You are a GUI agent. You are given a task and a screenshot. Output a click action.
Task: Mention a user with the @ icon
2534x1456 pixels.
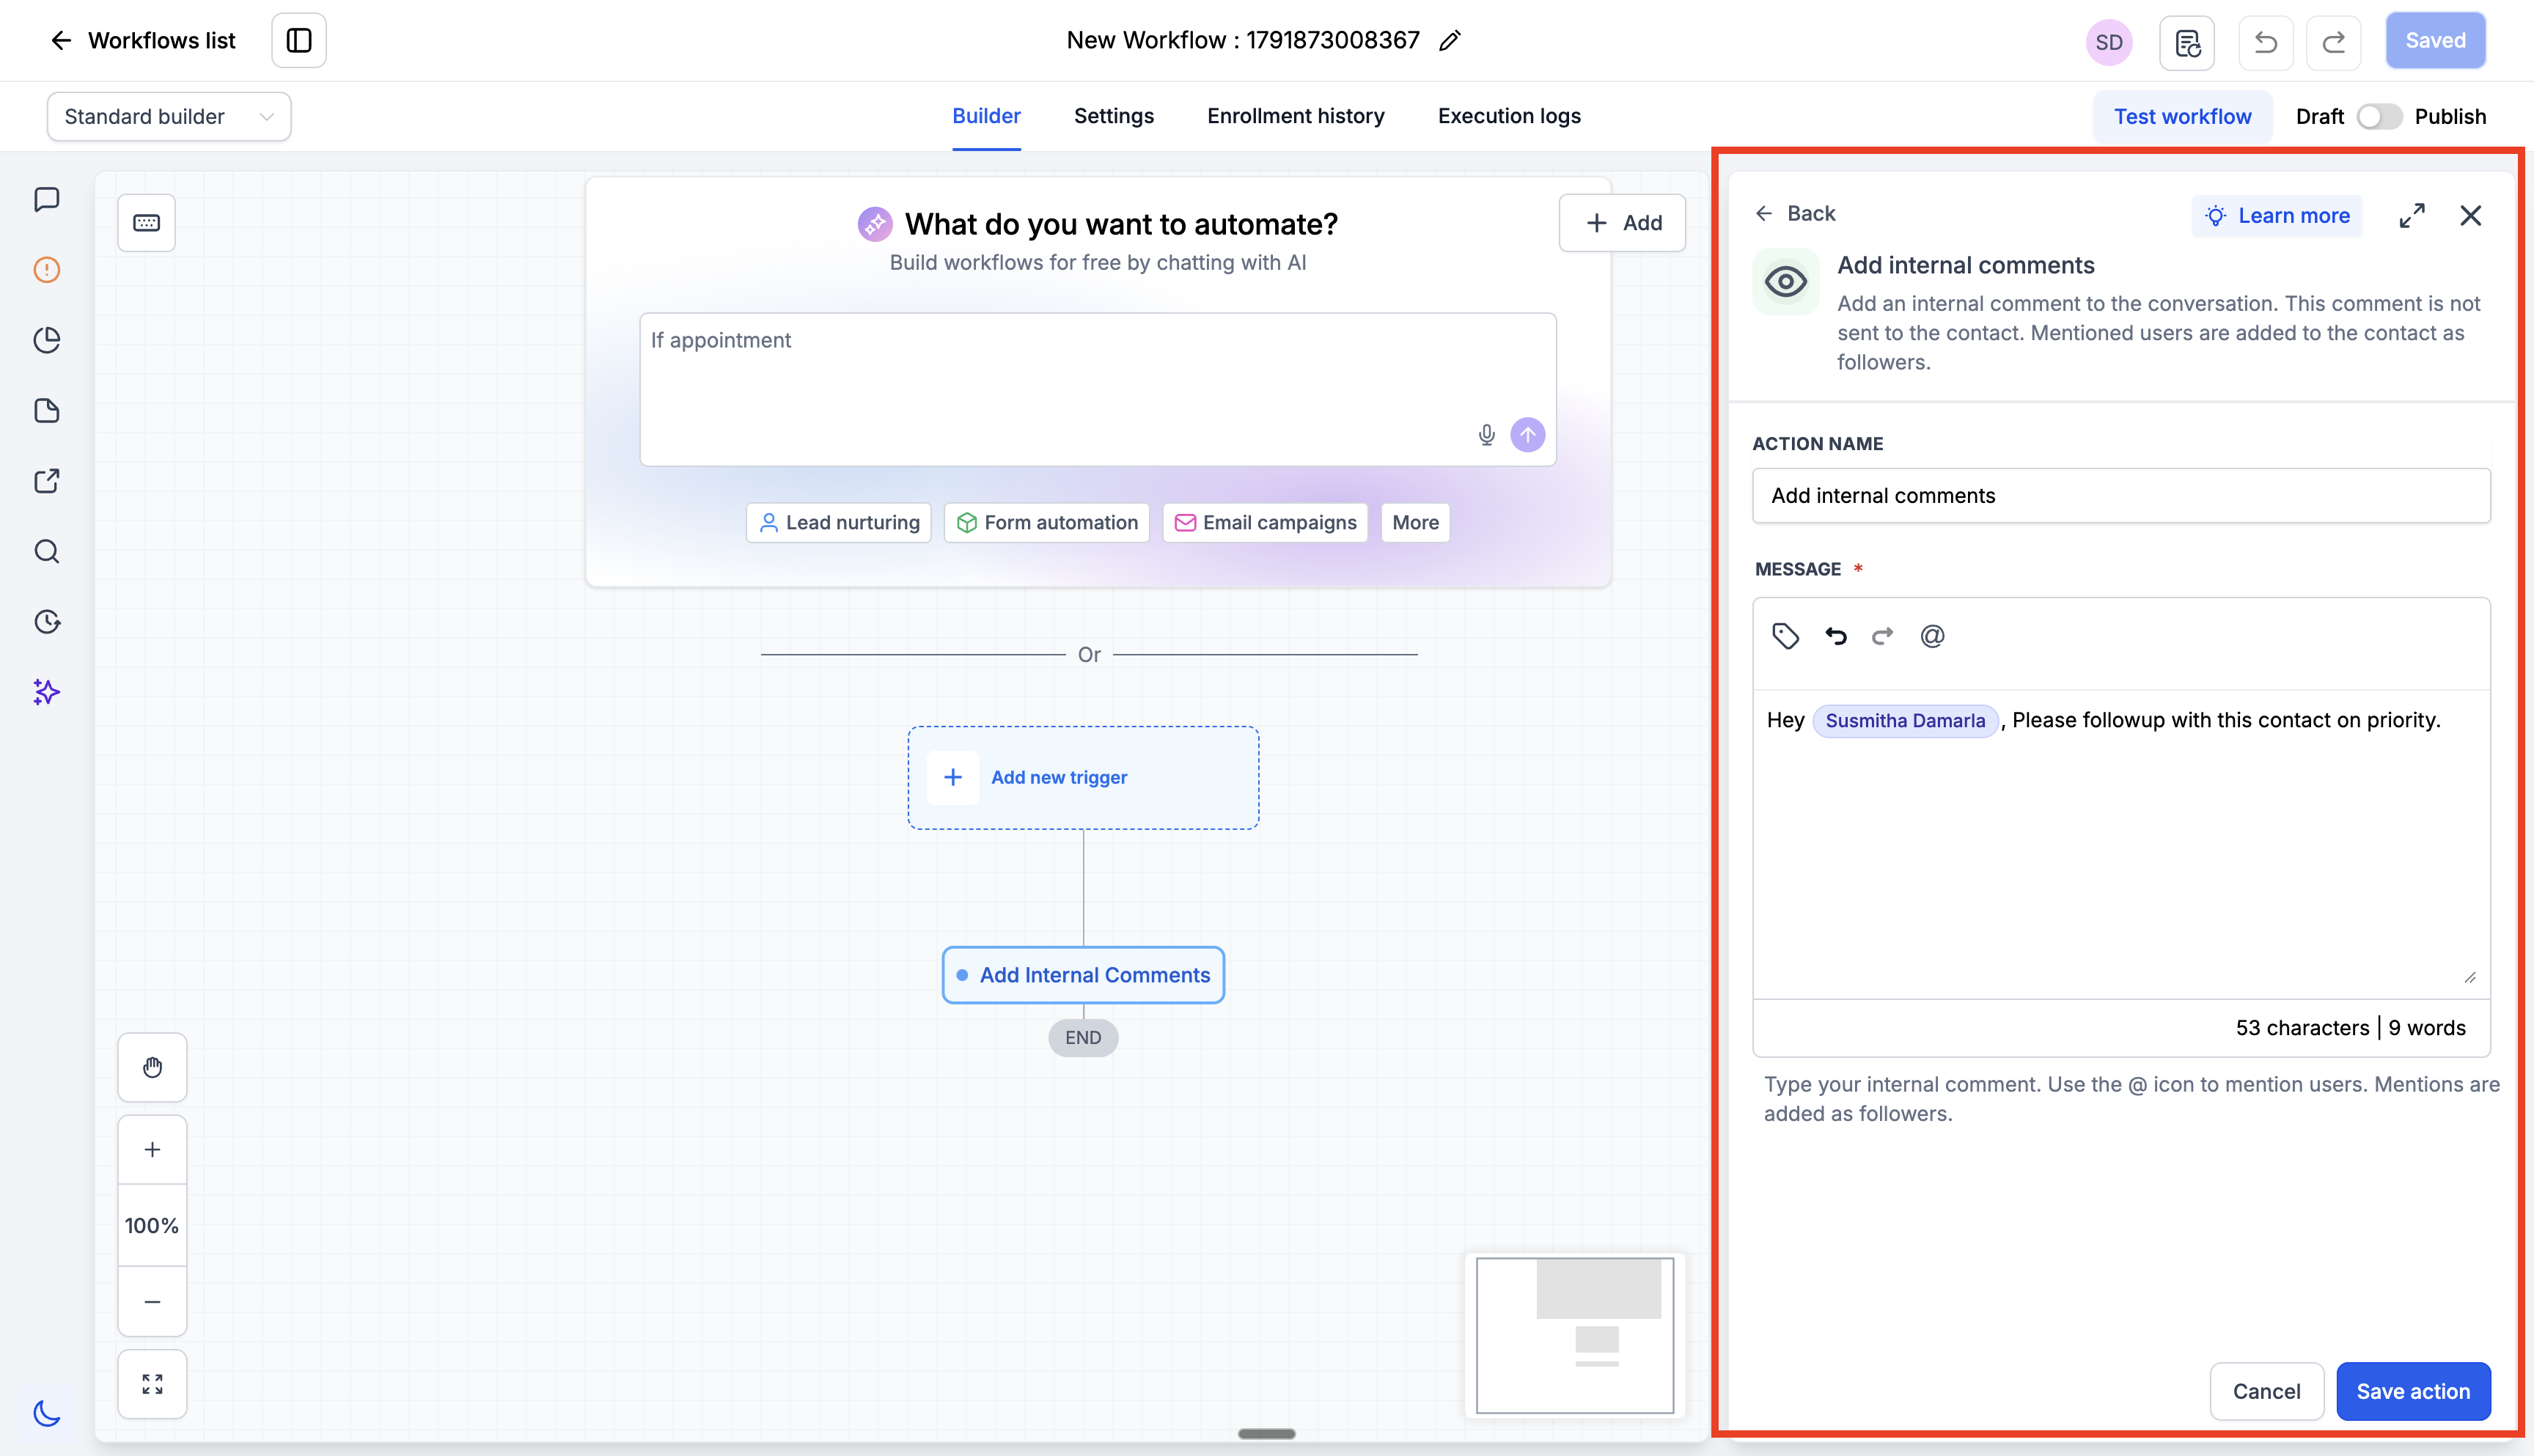coord(1932,636)
